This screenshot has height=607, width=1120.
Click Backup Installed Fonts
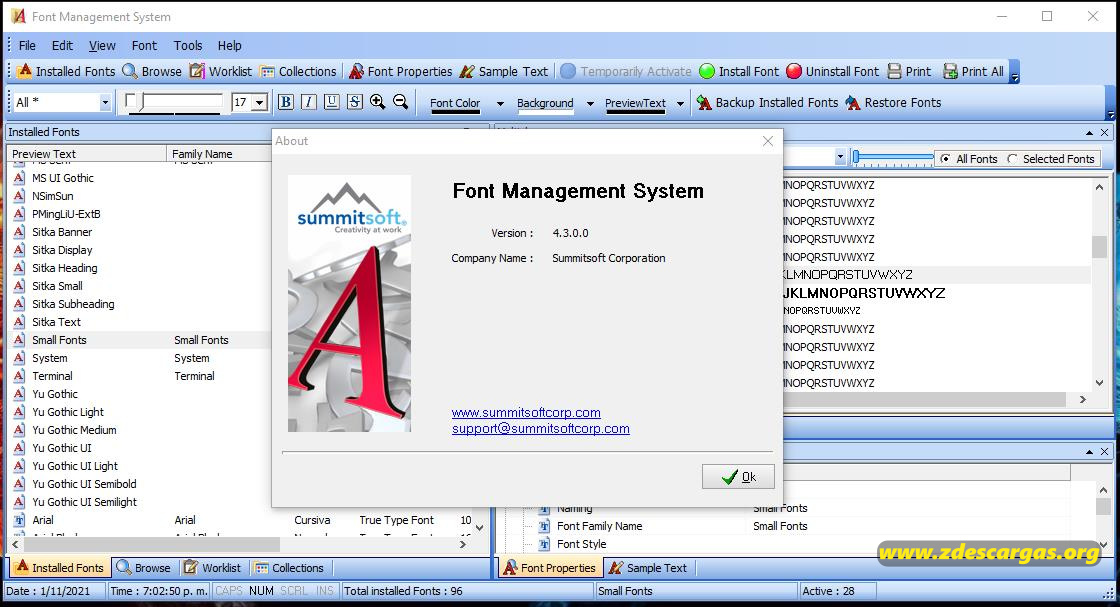[766, 103]
